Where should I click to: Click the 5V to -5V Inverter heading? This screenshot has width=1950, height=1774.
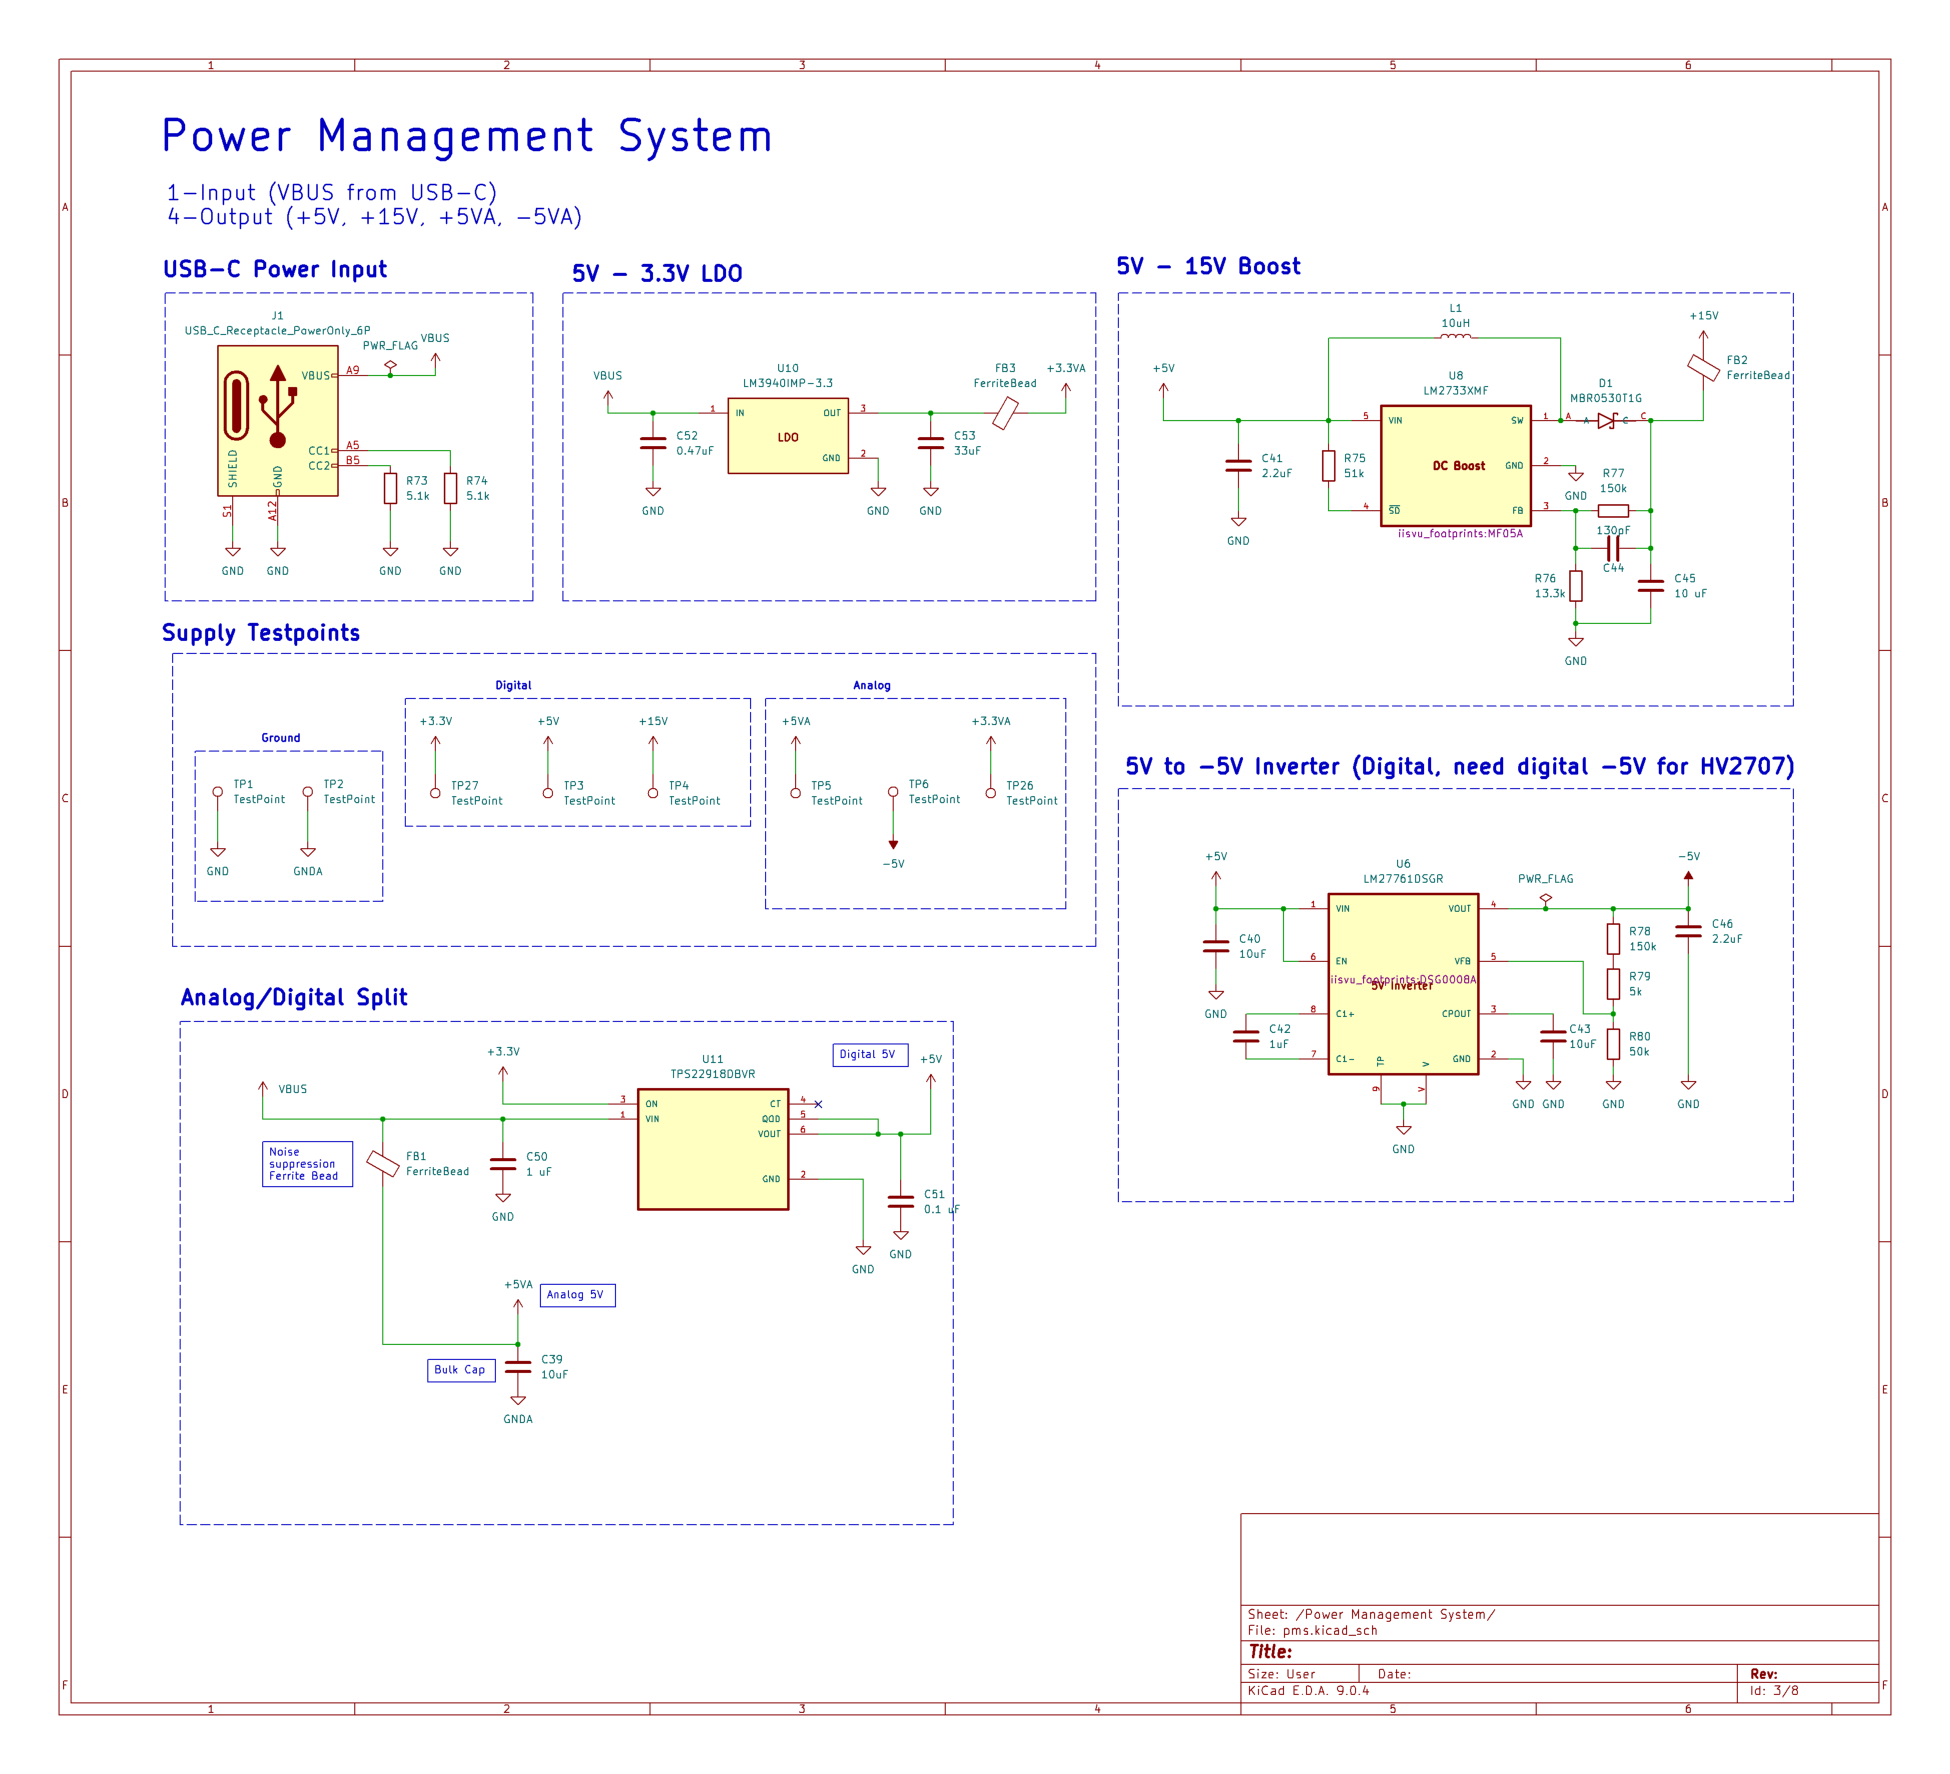point(1460,766)
